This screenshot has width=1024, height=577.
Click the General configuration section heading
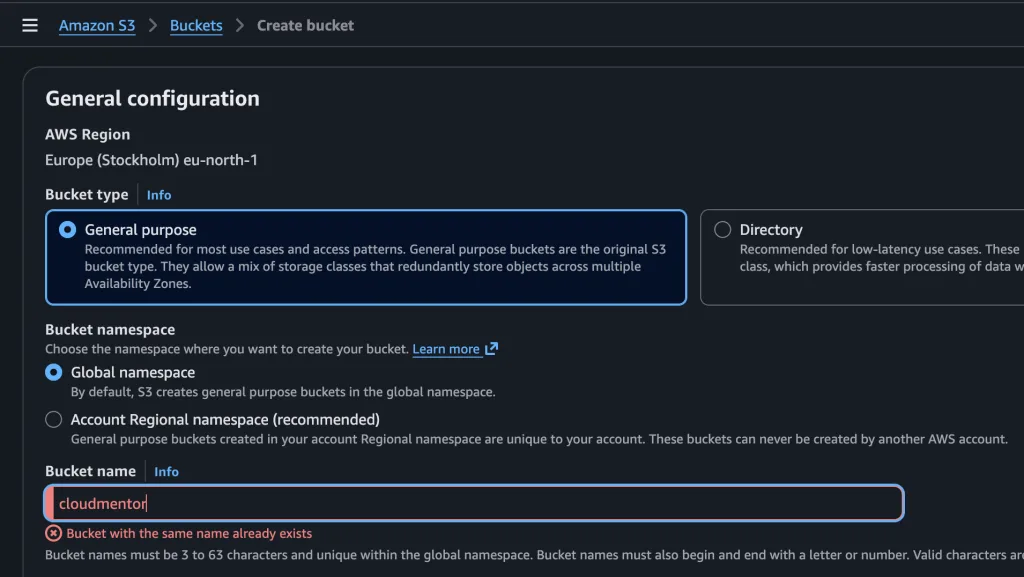pyautogui.click(x=152, y=98)
